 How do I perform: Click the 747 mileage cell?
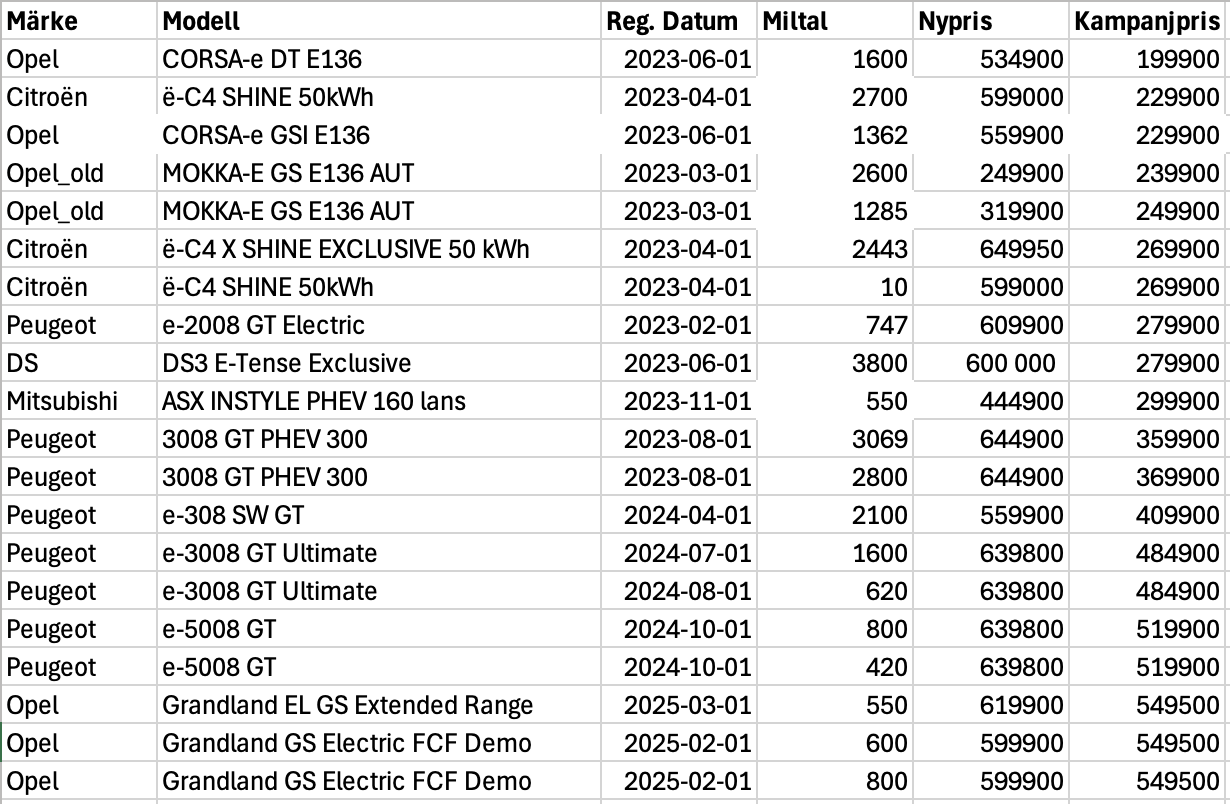click(x=835, y=325)
